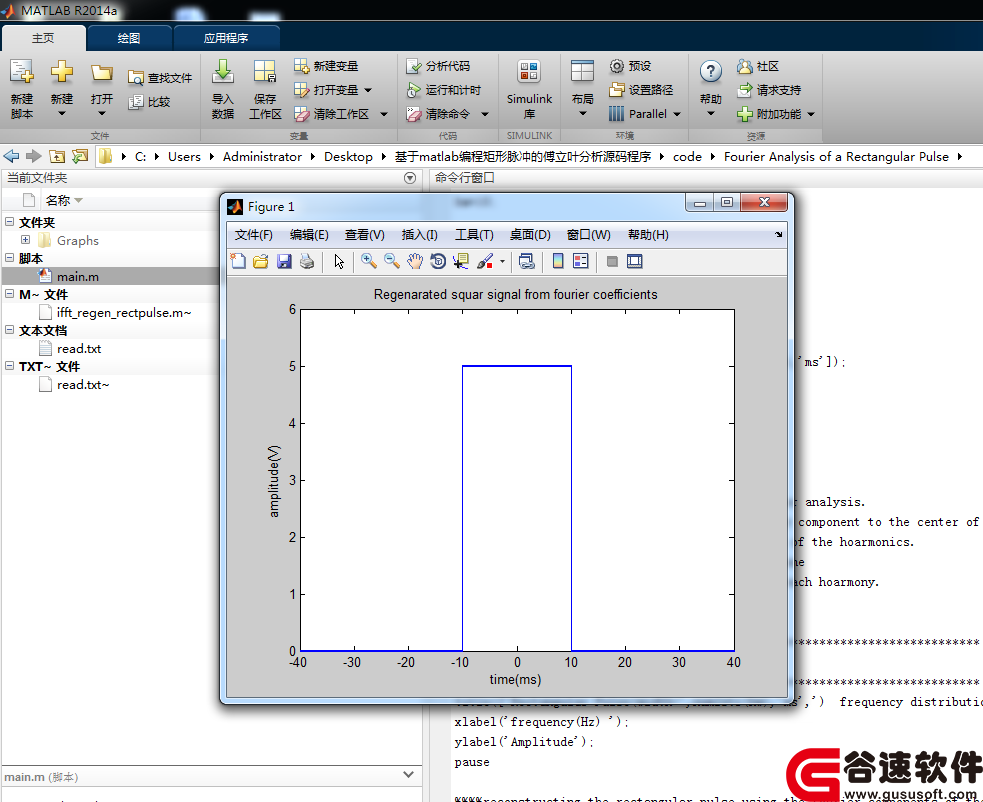
Task: Click the New Variable icon (新建变量)
Action: coord(302,66)
